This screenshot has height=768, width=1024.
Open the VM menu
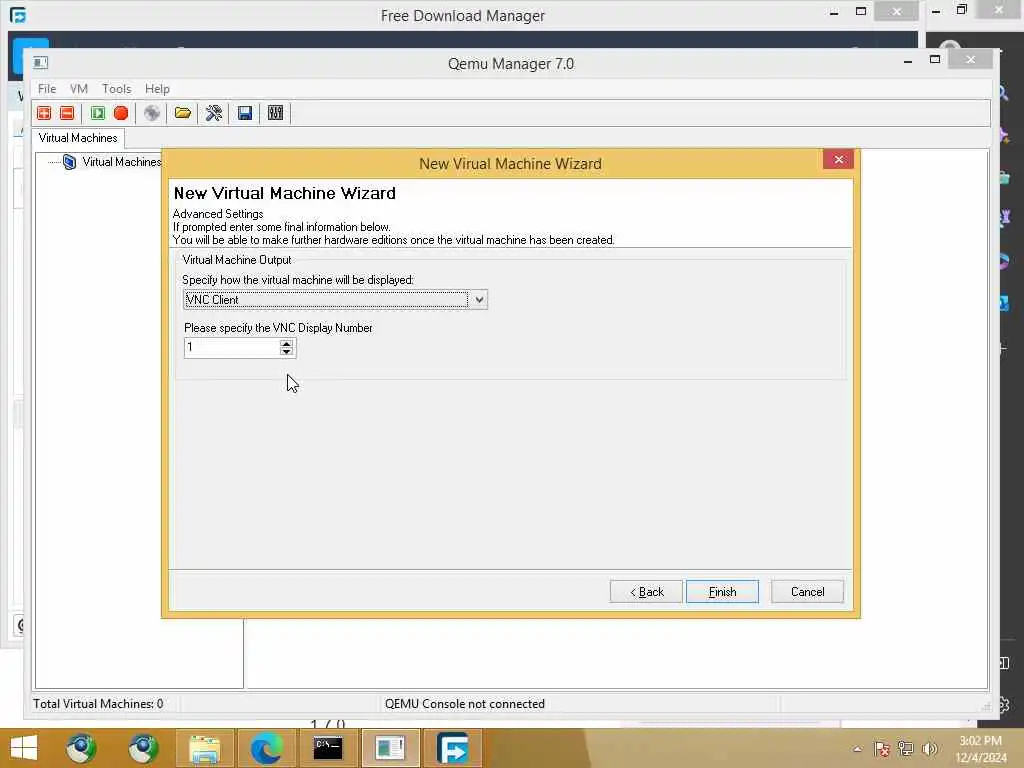click(x=79, y=89)
